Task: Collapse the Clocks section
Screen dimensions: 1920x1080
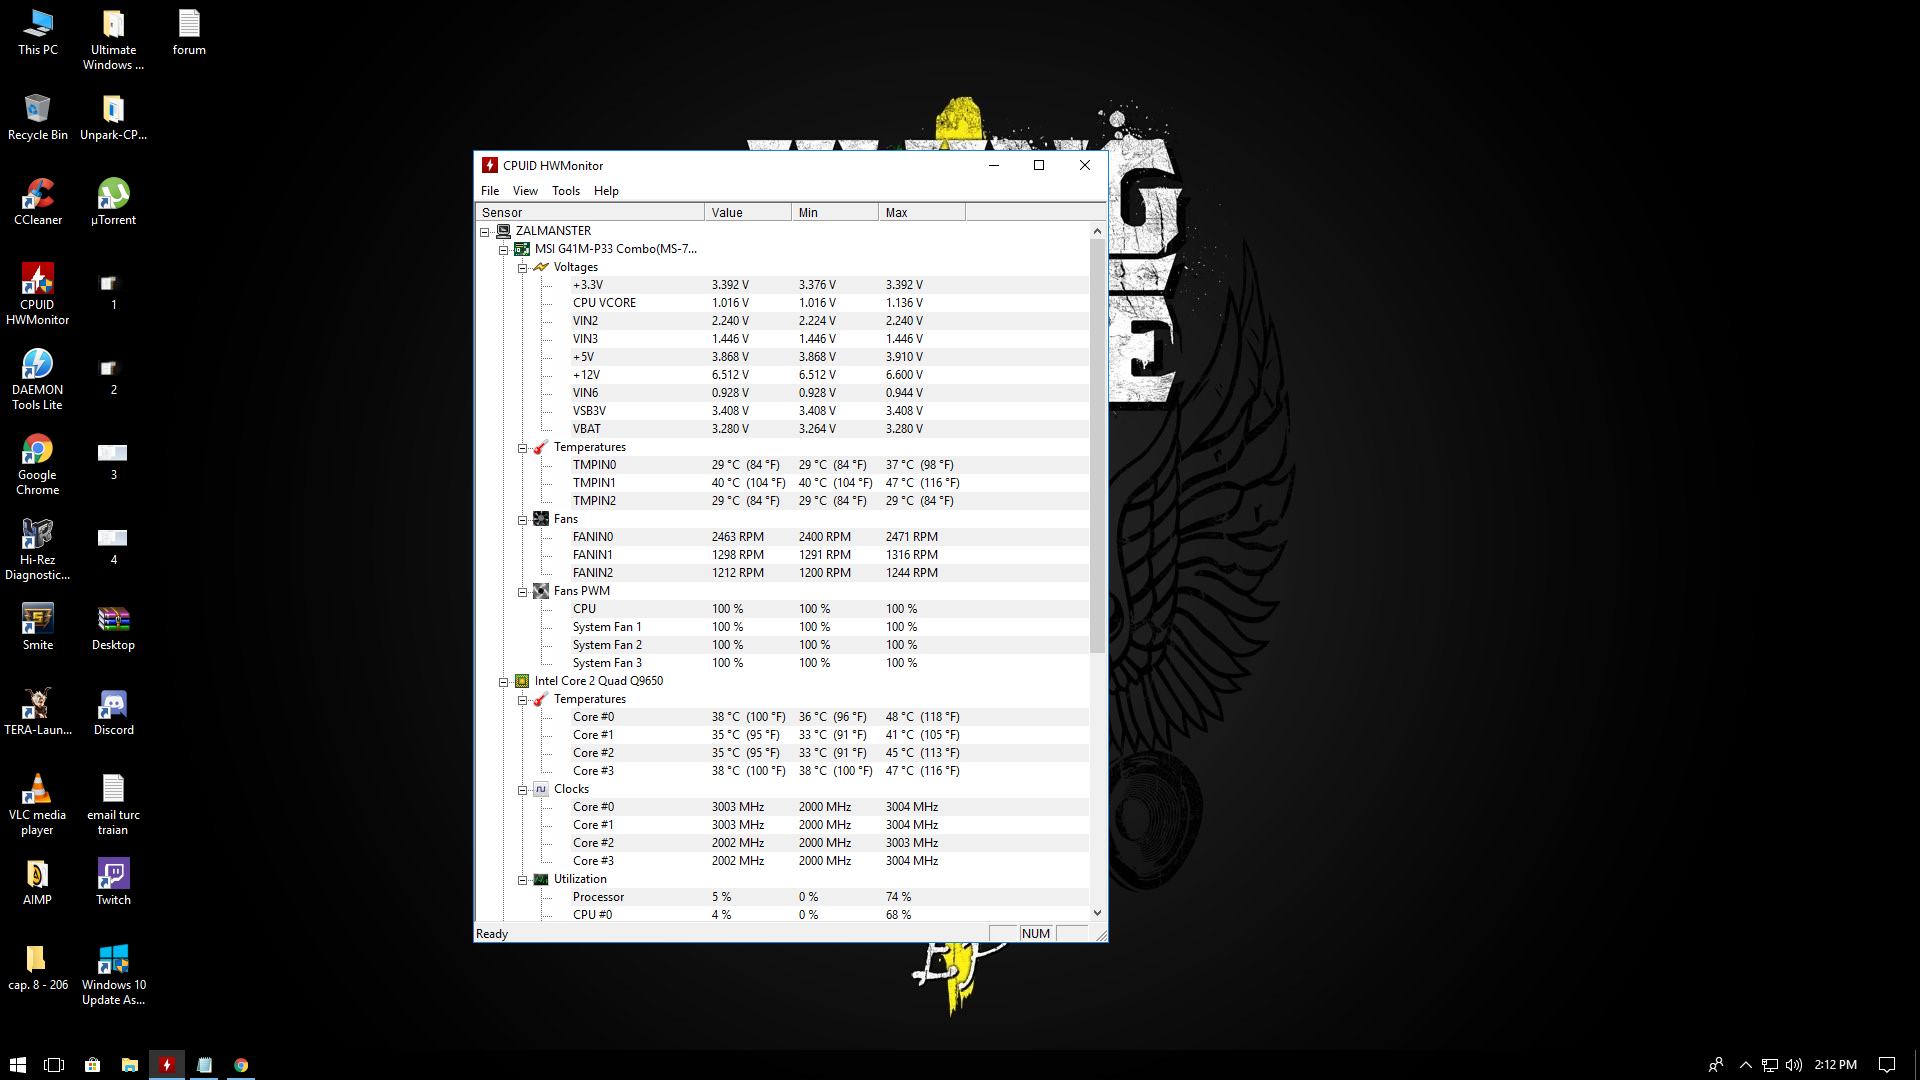Action: click(522, 790)
